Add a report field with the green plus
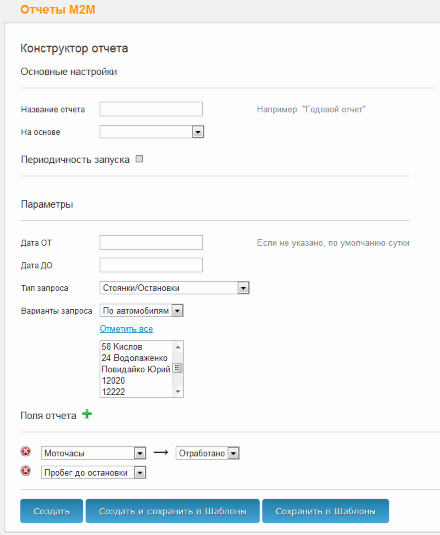Screen dimensions: 440x535 [87, 414]
